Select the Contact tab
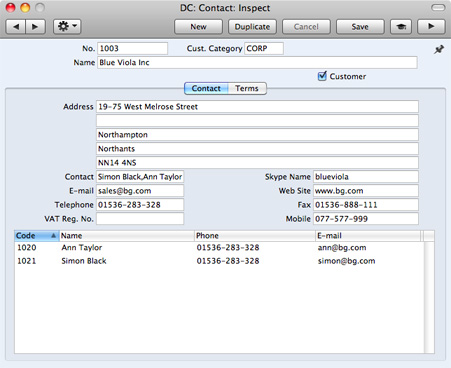Screen dimensions: 451x368 pyautogui.click(x=206, y=88)
